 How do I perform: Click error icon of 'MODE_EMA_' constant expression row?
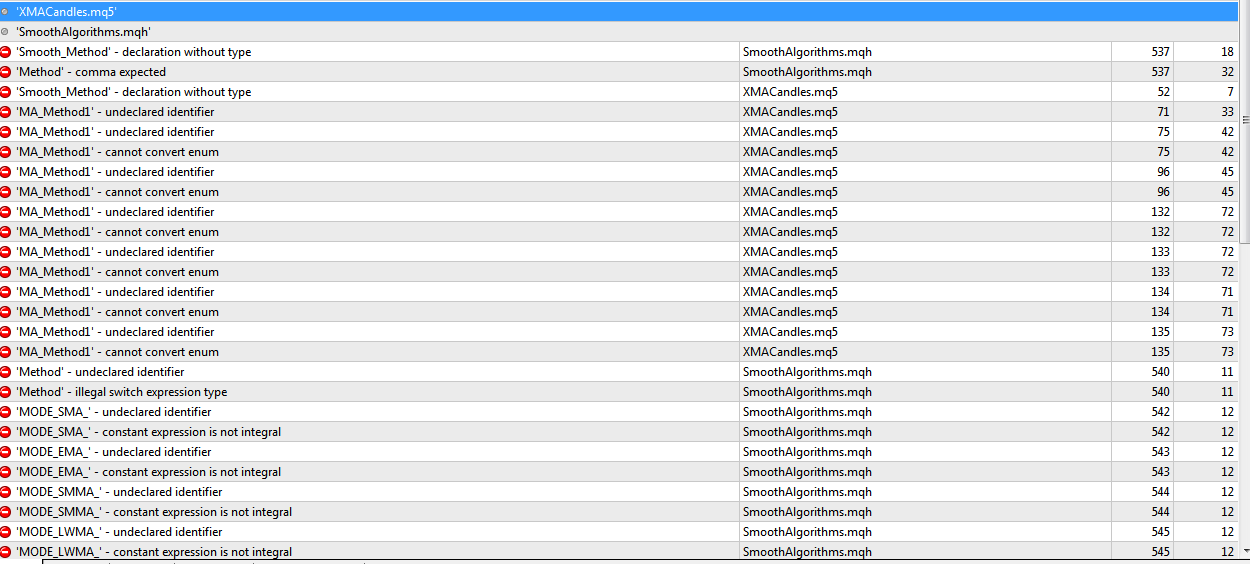[6, 471]
